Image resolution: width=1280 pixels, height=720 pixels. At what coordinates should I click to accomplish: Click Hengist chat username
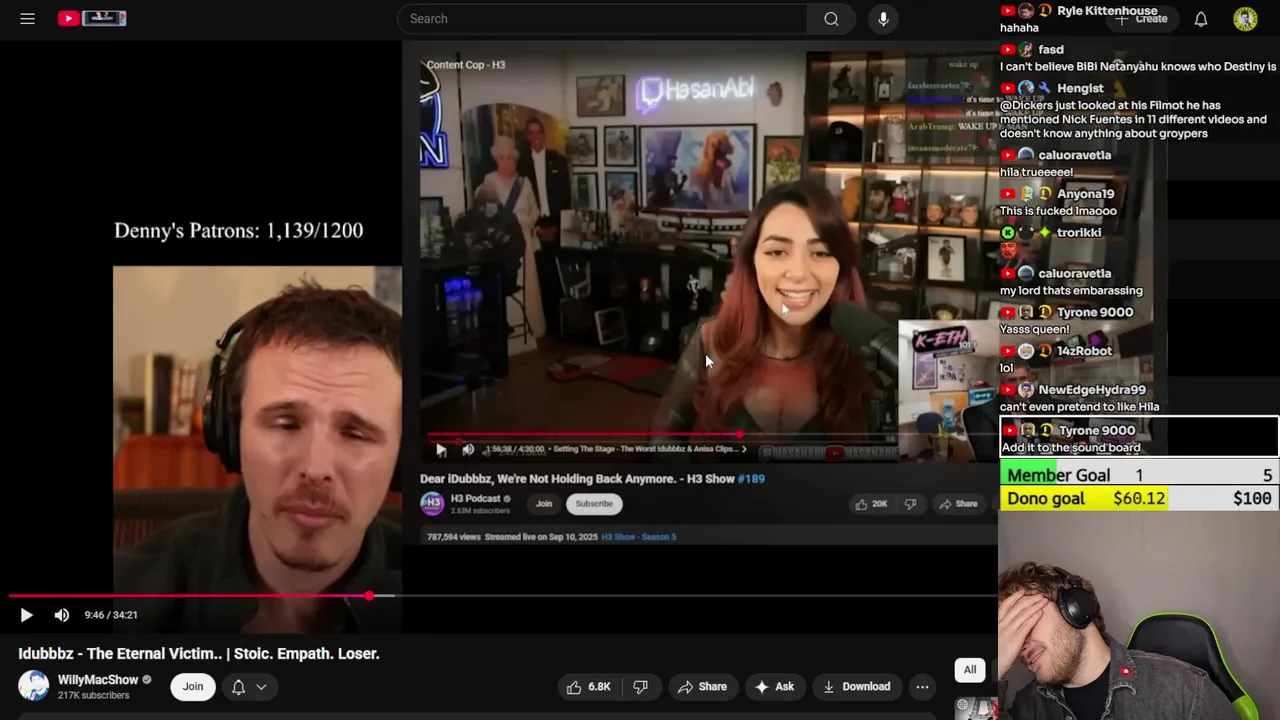[x=1082, y=88]
